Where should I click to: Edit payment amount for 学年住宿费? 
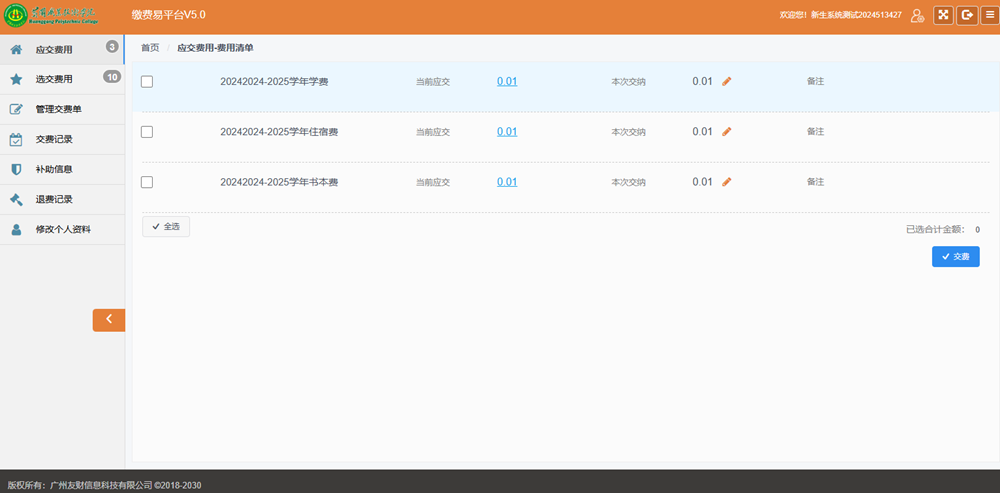point(727,132)
